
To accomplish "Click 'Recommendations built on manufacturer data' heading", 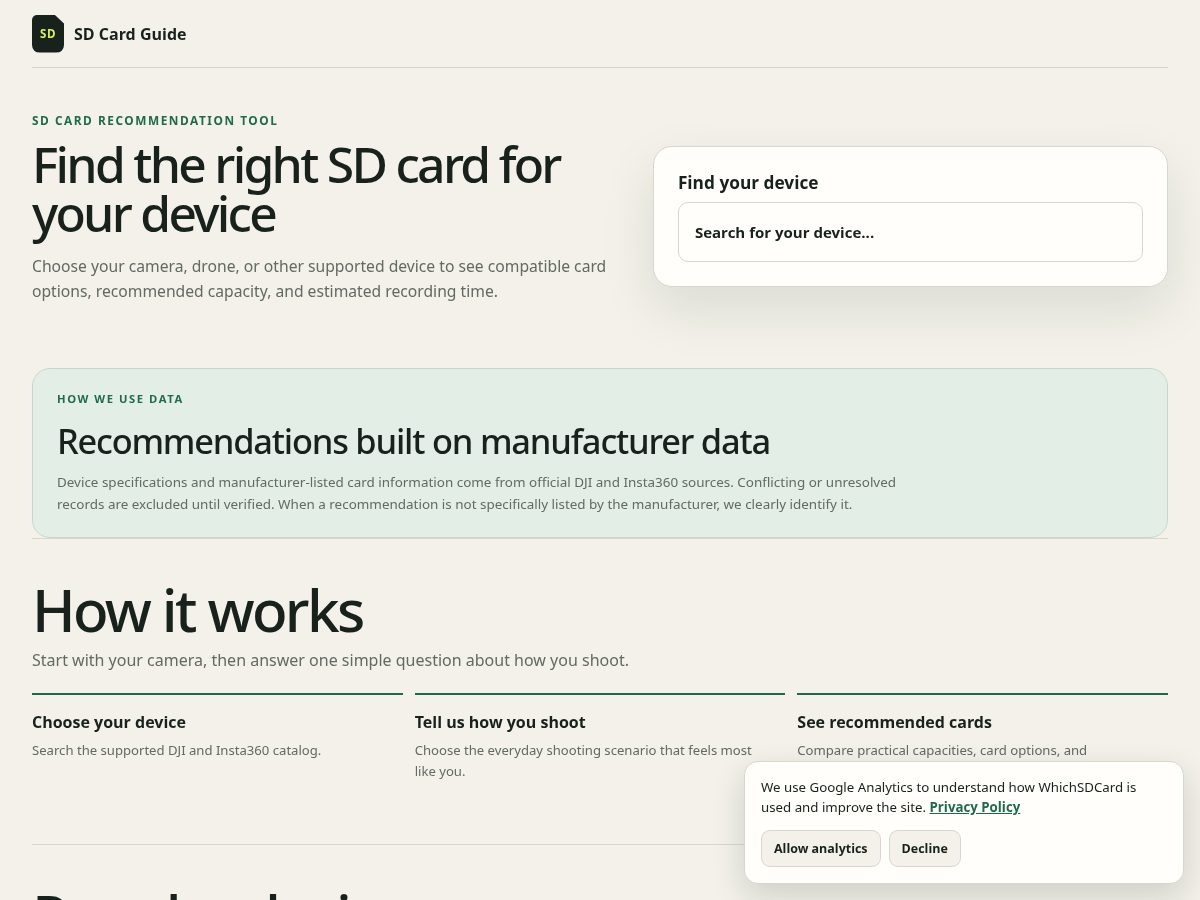I will click(413, 441).
